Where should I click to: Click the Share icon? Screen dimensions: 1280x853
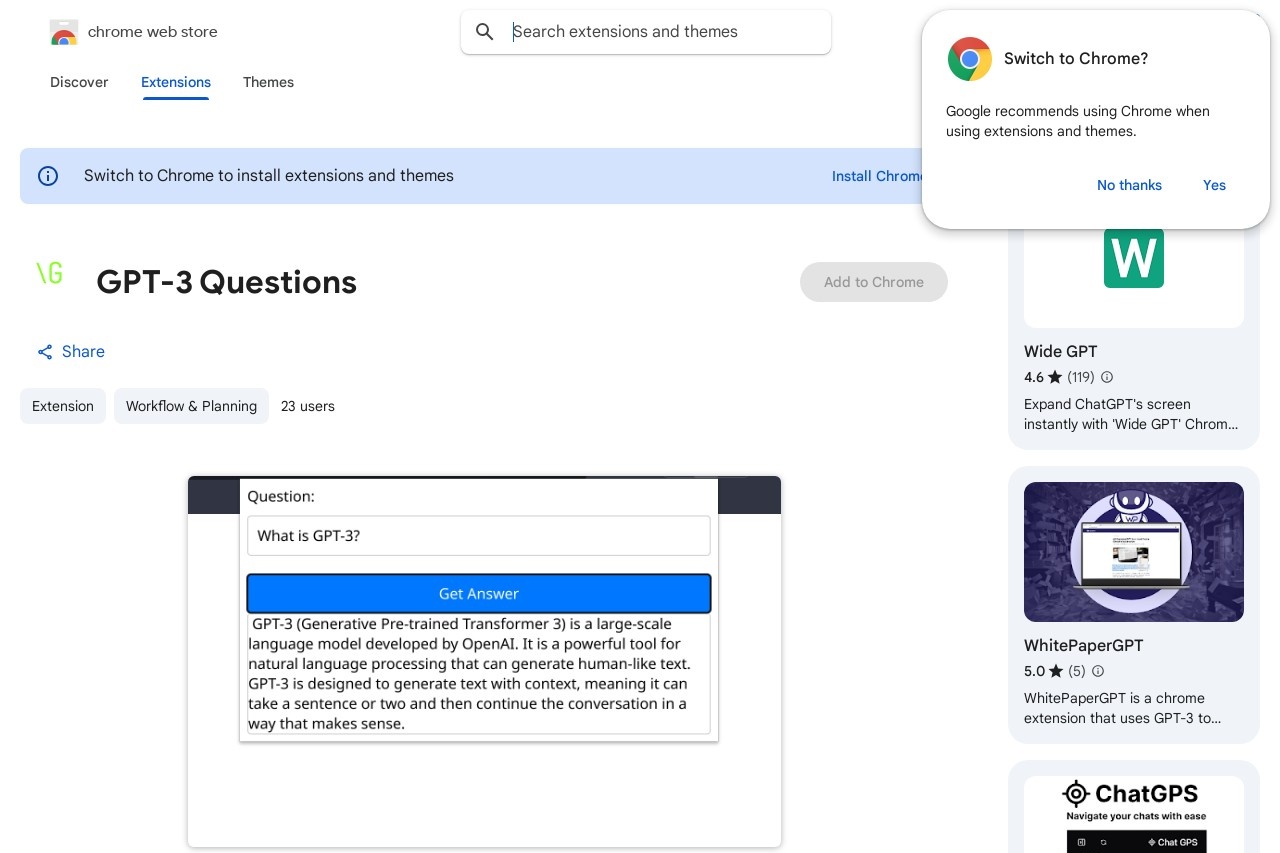point(45,352)
